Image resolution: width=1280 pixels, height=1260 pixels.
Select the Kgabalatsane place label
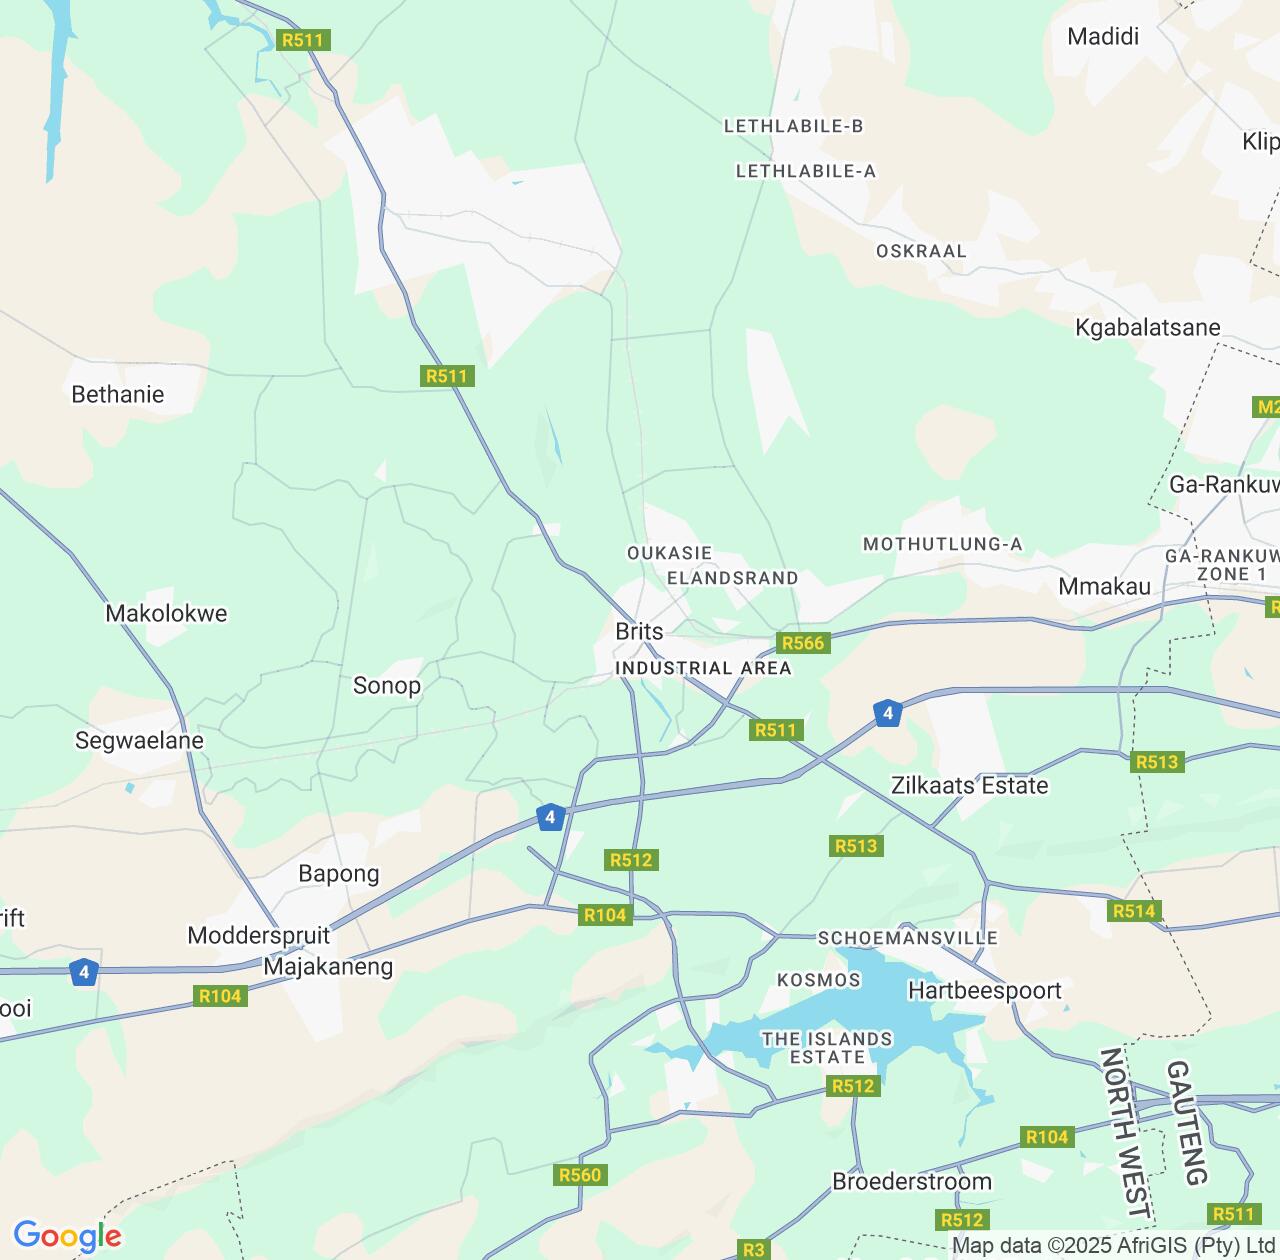pyautogui.click(x=1148, y=327)
